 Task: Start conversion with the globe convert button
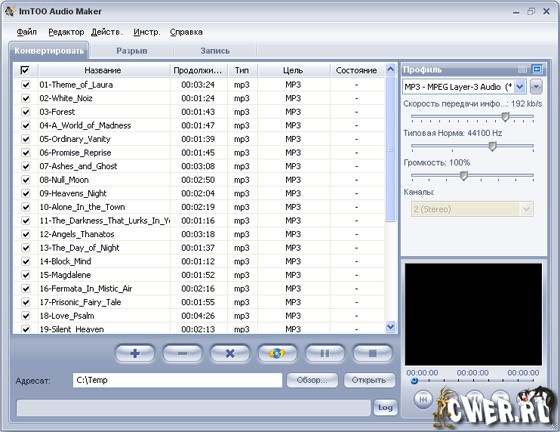[277, 353]
